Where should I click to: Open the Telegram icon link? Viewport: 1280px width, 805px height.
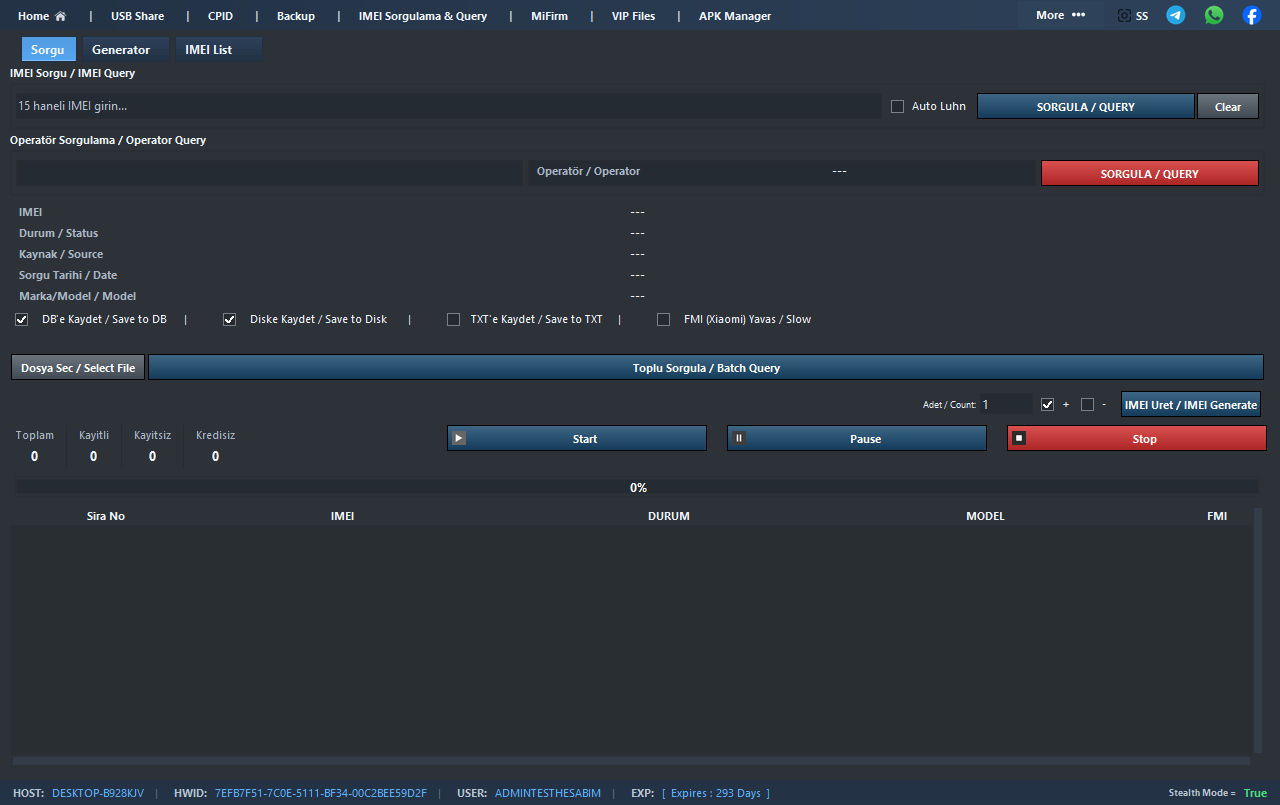point(1176,15)
